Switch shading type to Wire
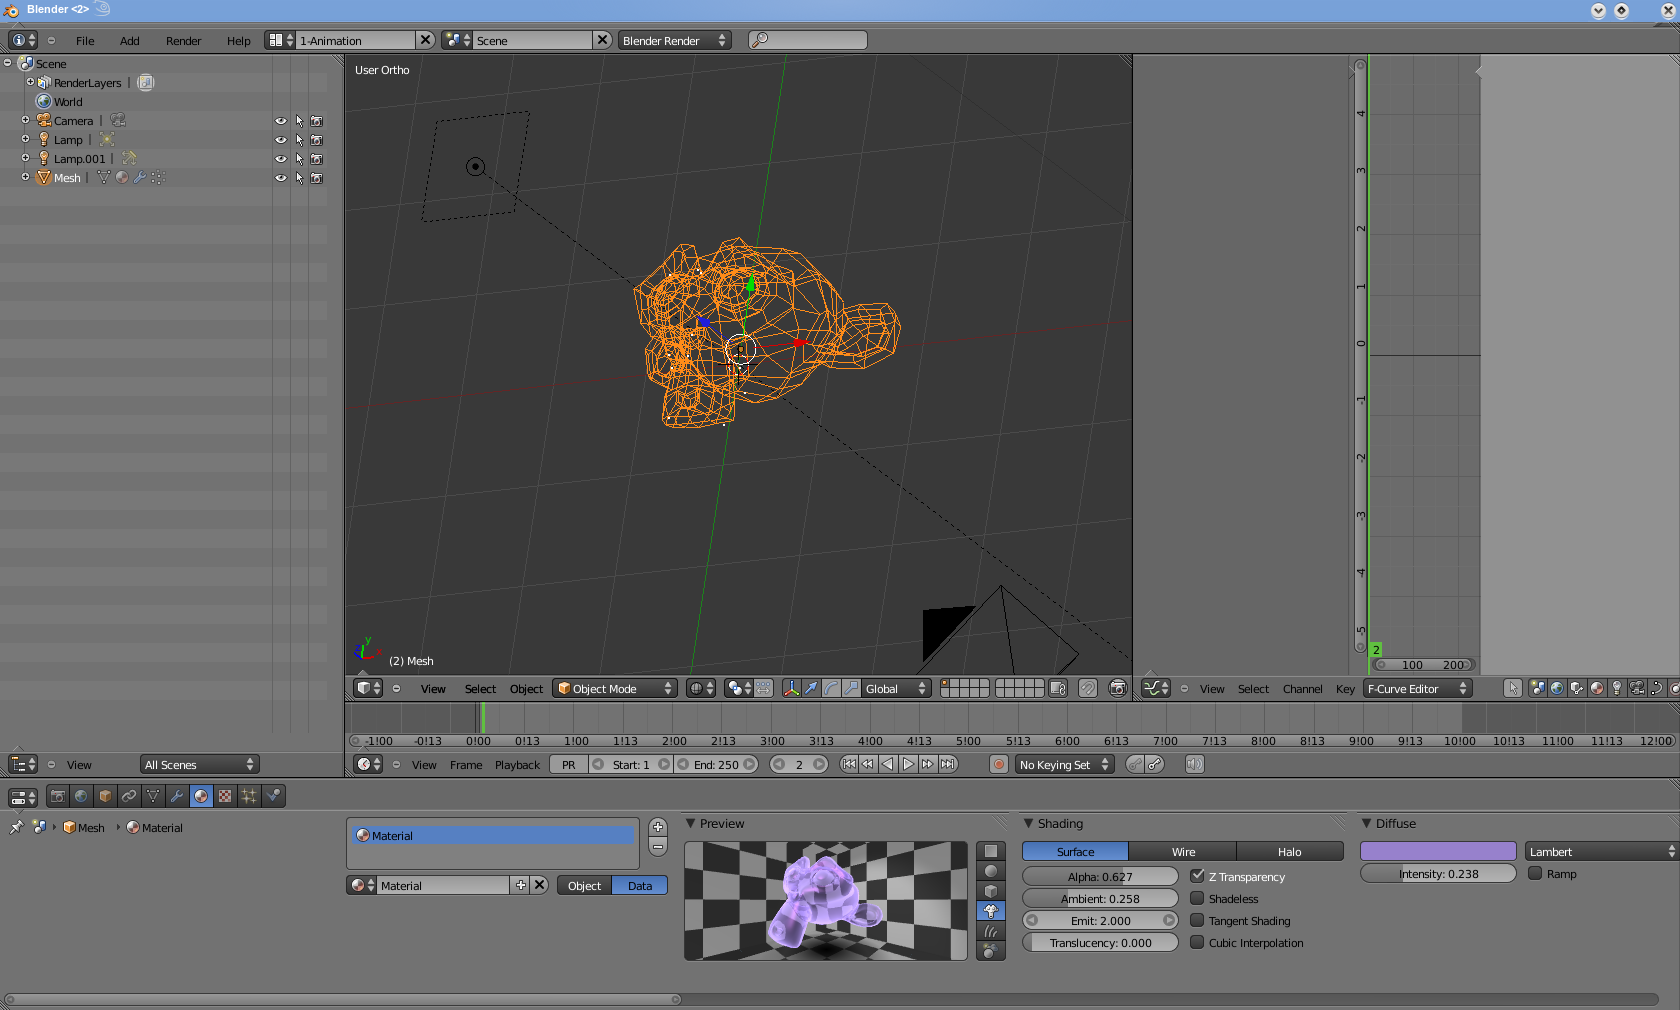This screenshot has height=1010, width=1680. click(1183, 852)
